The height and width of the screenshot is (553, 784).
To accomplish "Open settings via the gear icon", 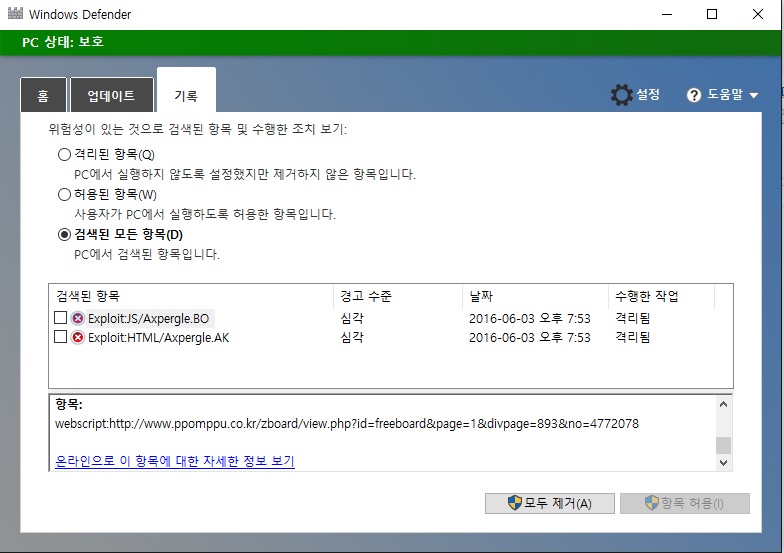I will [622, 95].
